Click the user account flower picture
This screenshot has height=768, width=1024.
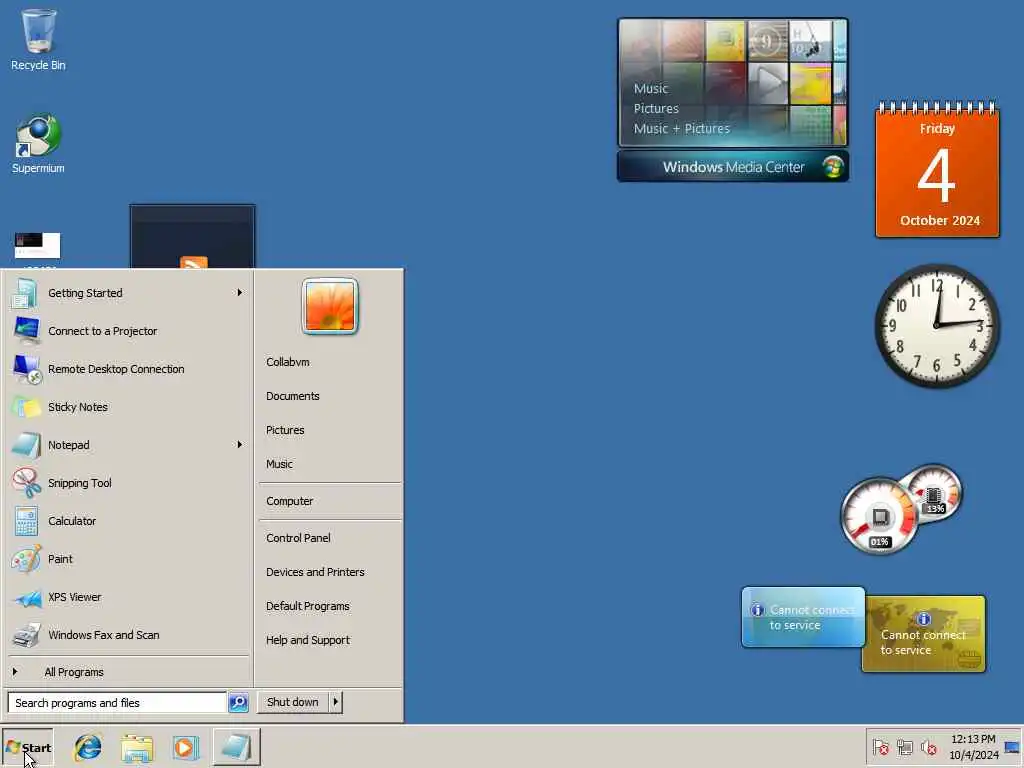(x=330, y=306)
